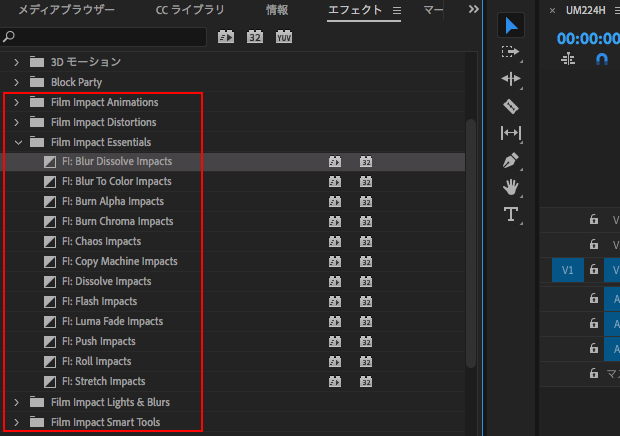Show hidden panel tabs chevron
The image size is (620, 436).
point(473,9)
